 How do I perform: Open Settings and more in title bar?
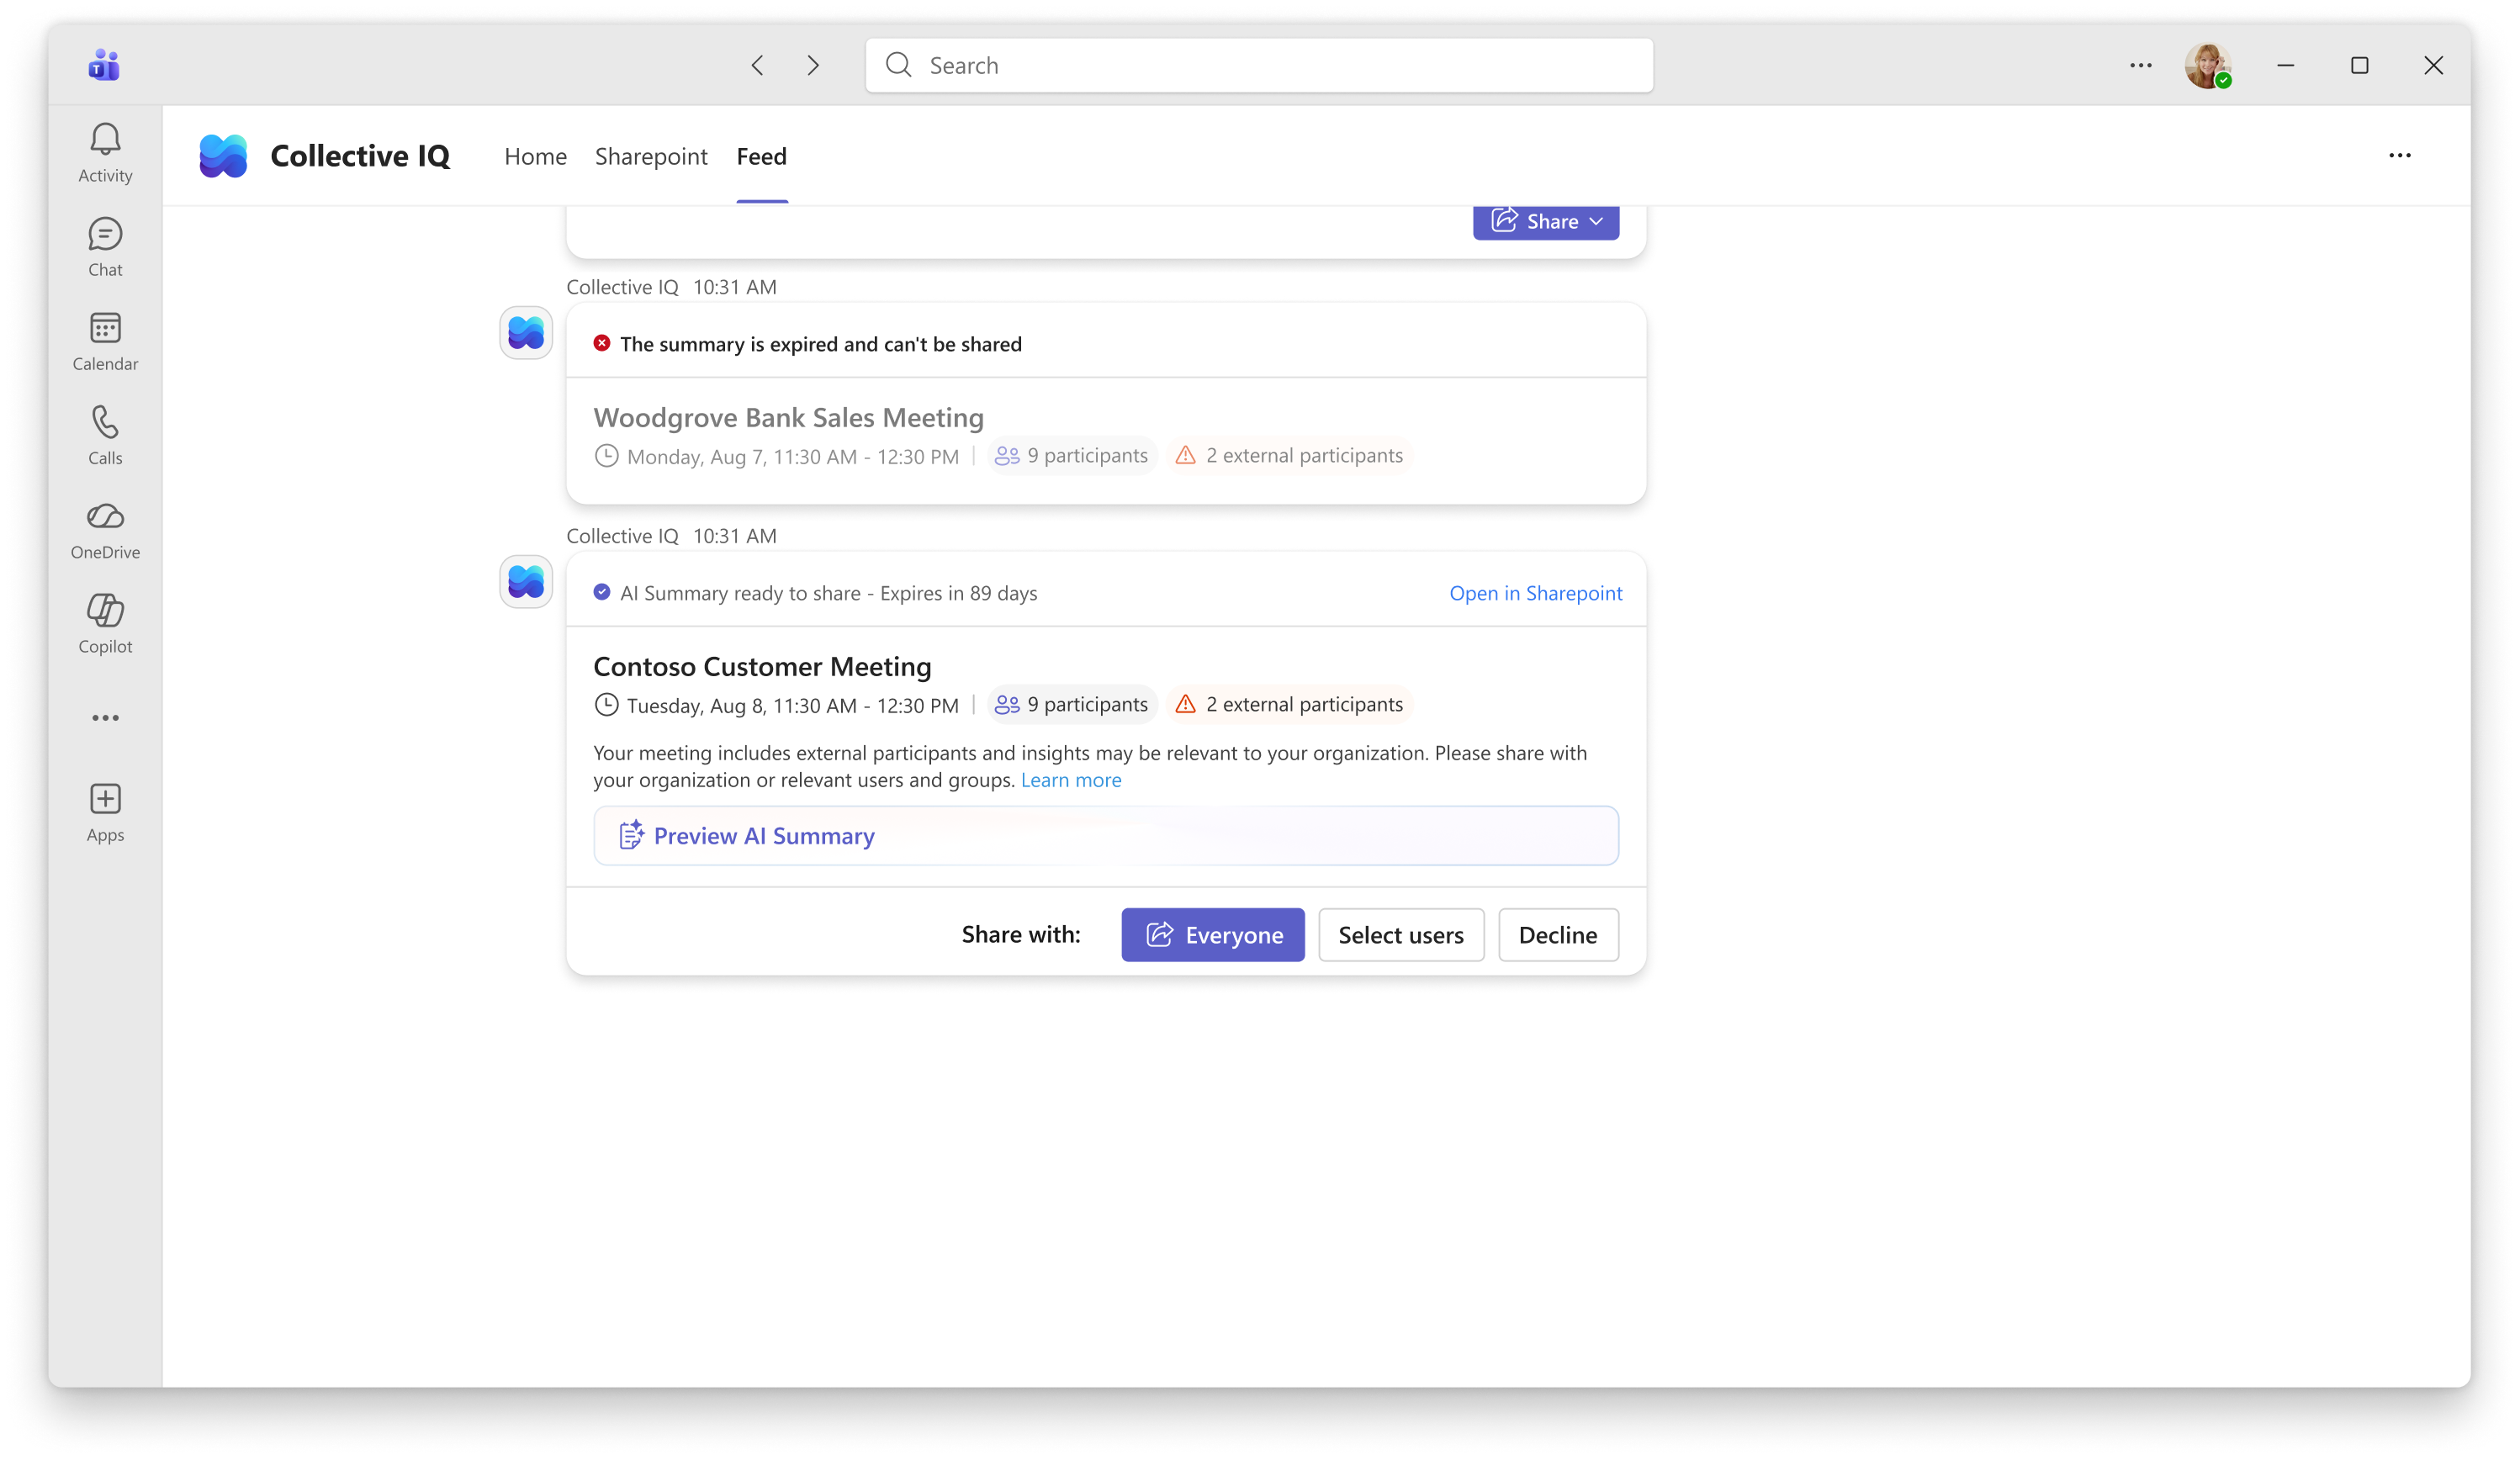(x=2140, y=65)
